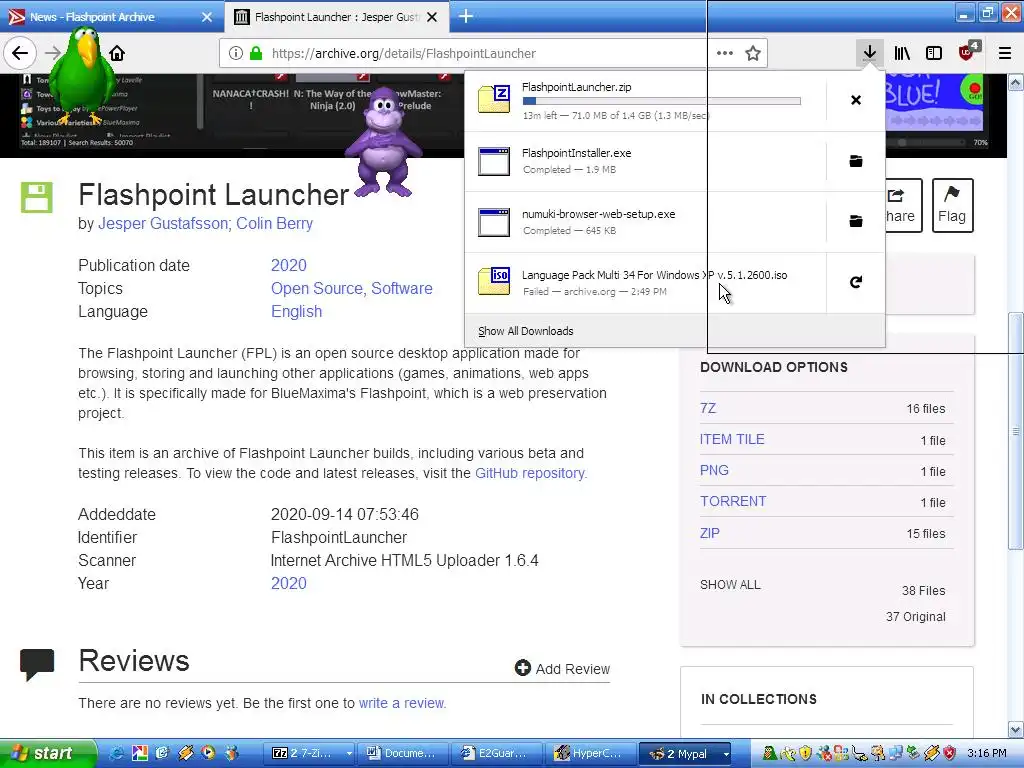Image resolution: width=1024 pixels, height=768 pixels.
Task: Flag this item with Flag button
Action: pos(952,205)
